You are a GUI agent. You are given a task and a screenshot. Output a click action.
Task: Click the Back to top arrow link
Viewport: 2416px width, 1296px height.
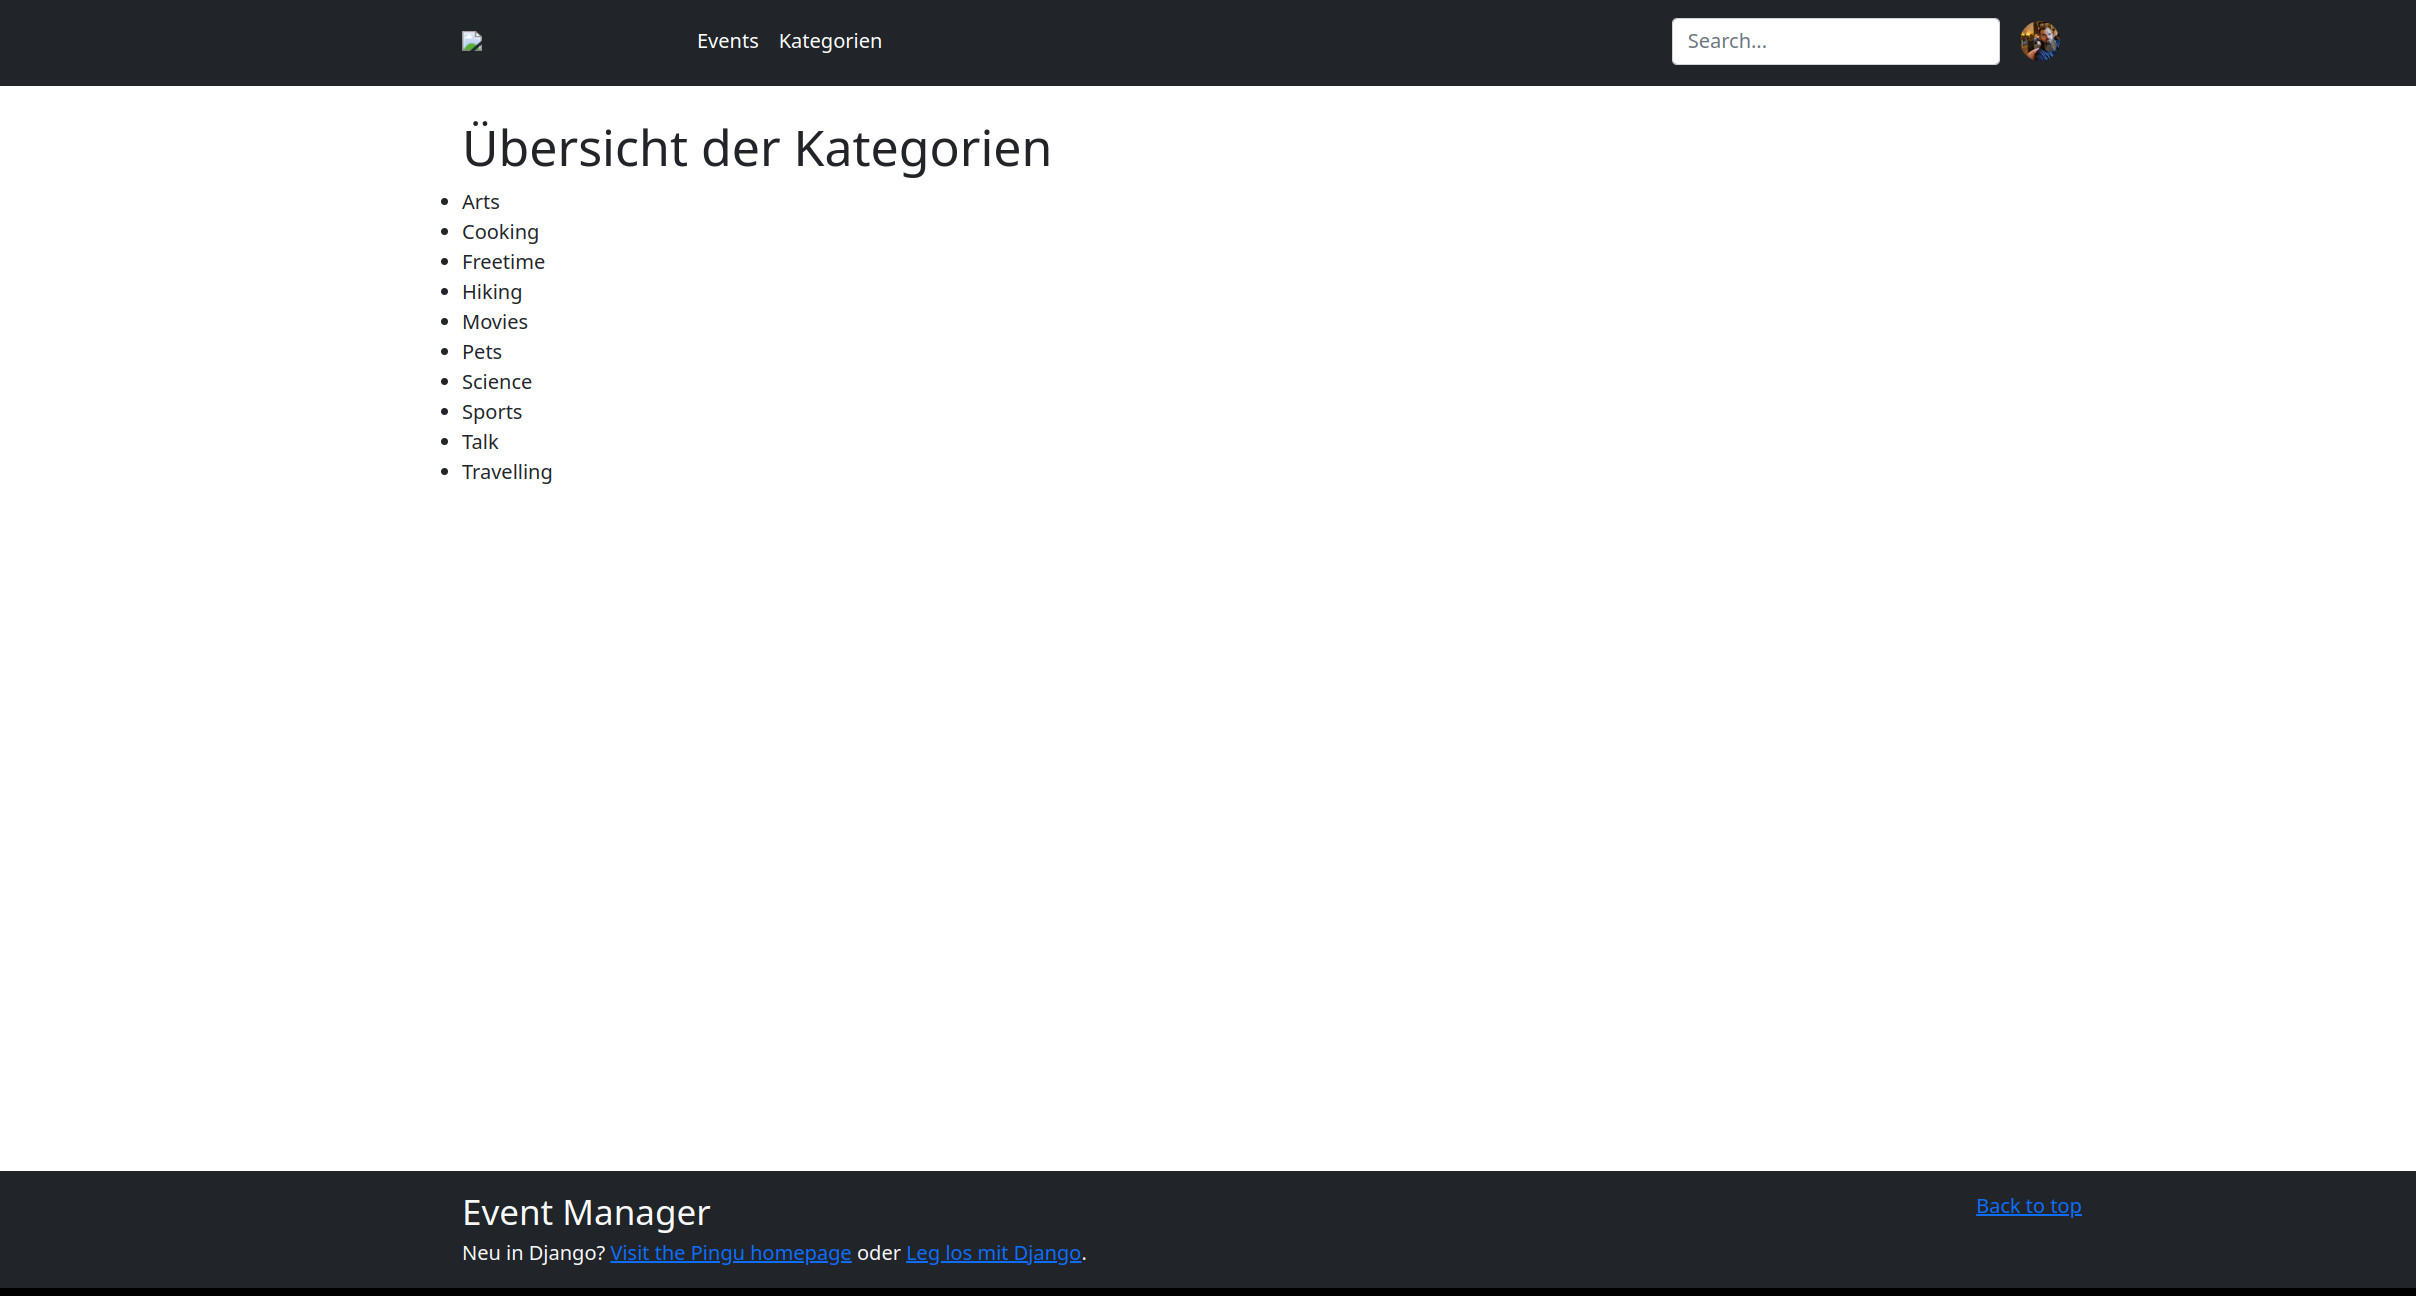(2029, 1205)
